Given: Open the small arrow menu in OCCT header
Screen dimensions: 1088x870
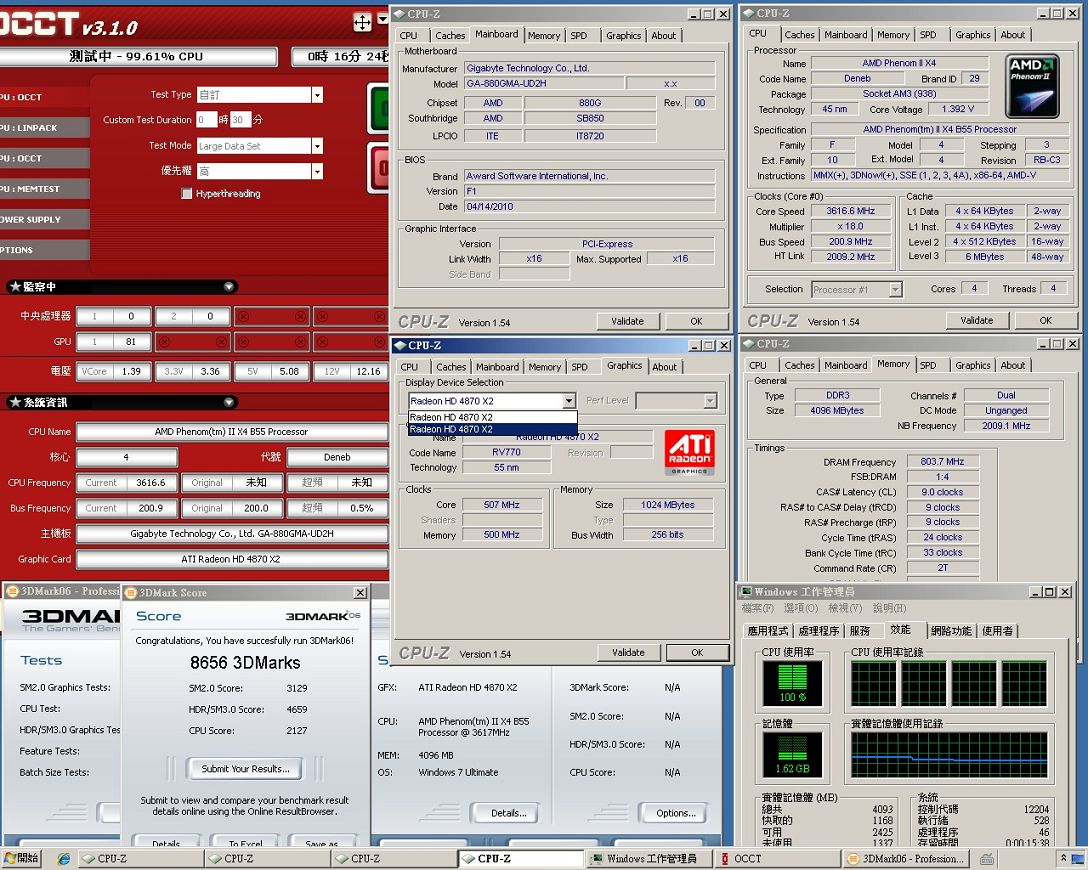Looking at the screenshot, I should coord(382,20).
